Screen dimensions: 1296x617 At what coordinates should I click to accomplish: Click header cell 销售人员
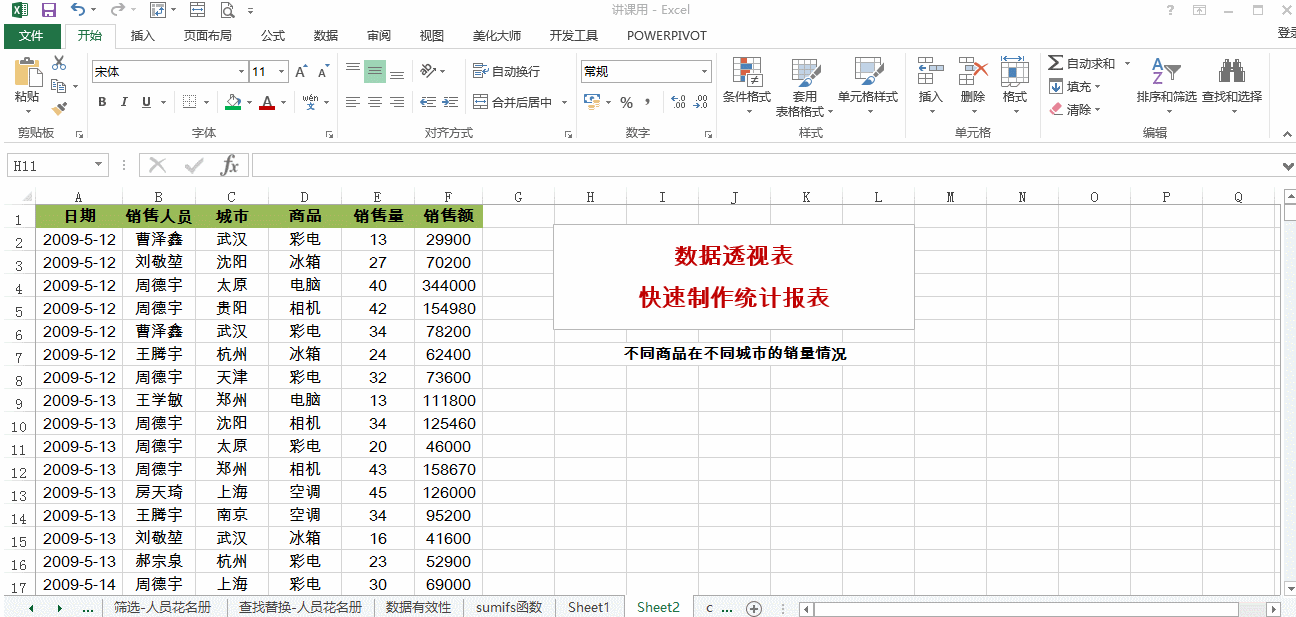point(159,216)
